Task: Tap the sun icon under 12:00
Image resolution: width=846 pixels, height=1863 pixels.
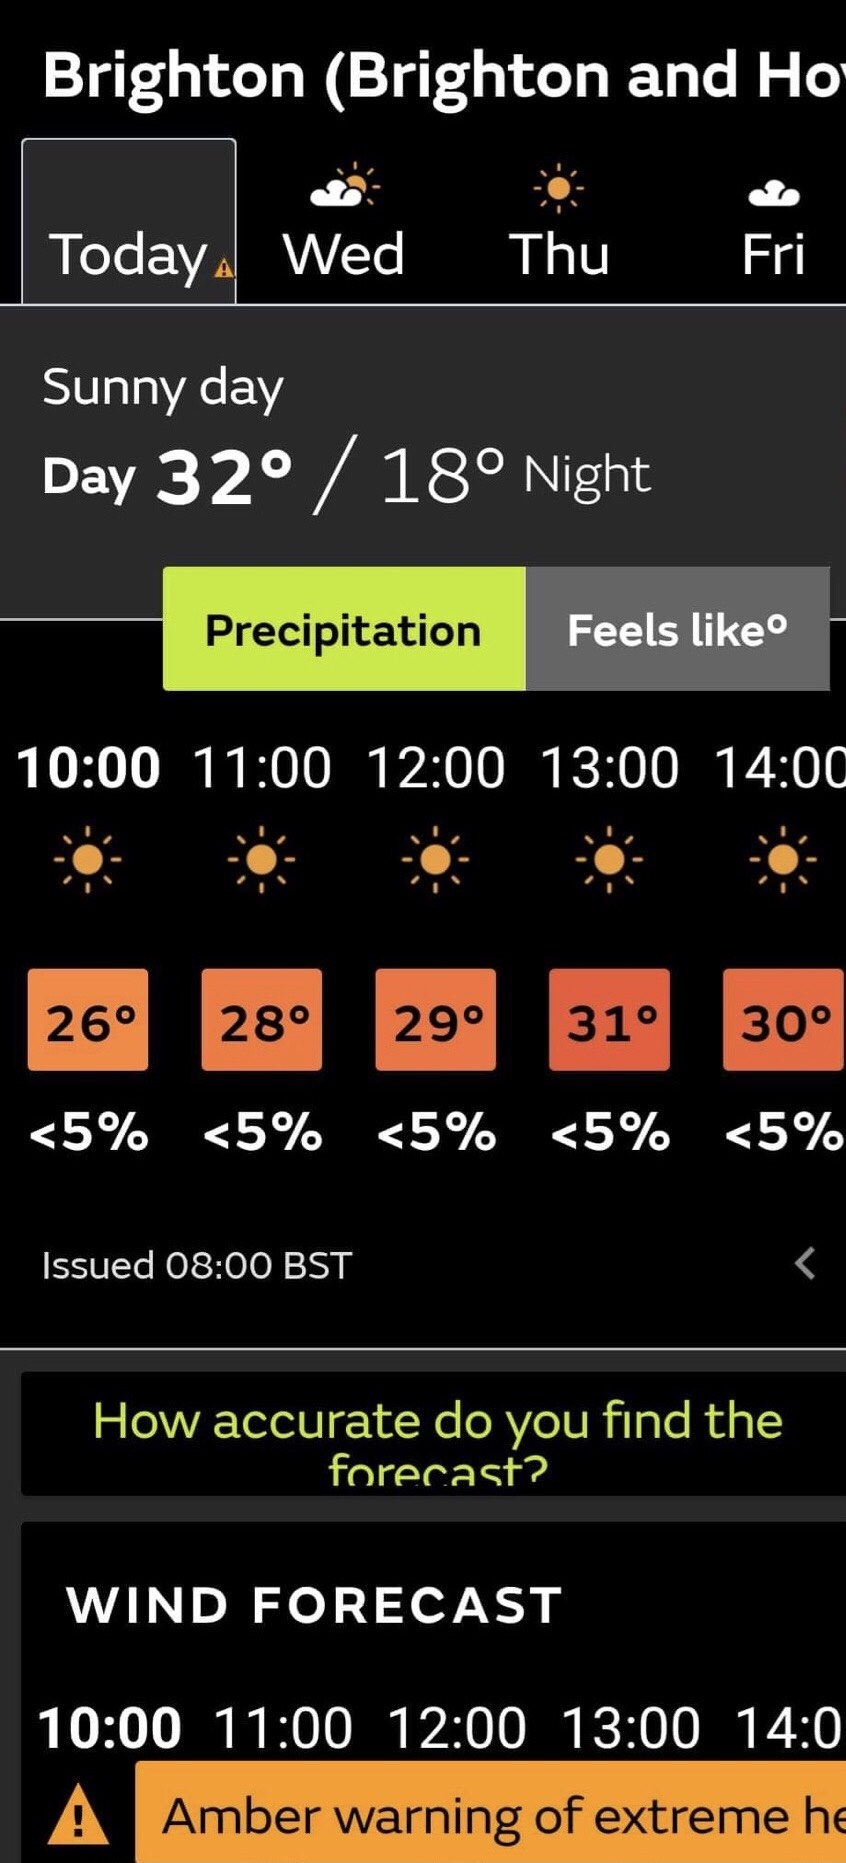Action: click(x=435, y=859)
